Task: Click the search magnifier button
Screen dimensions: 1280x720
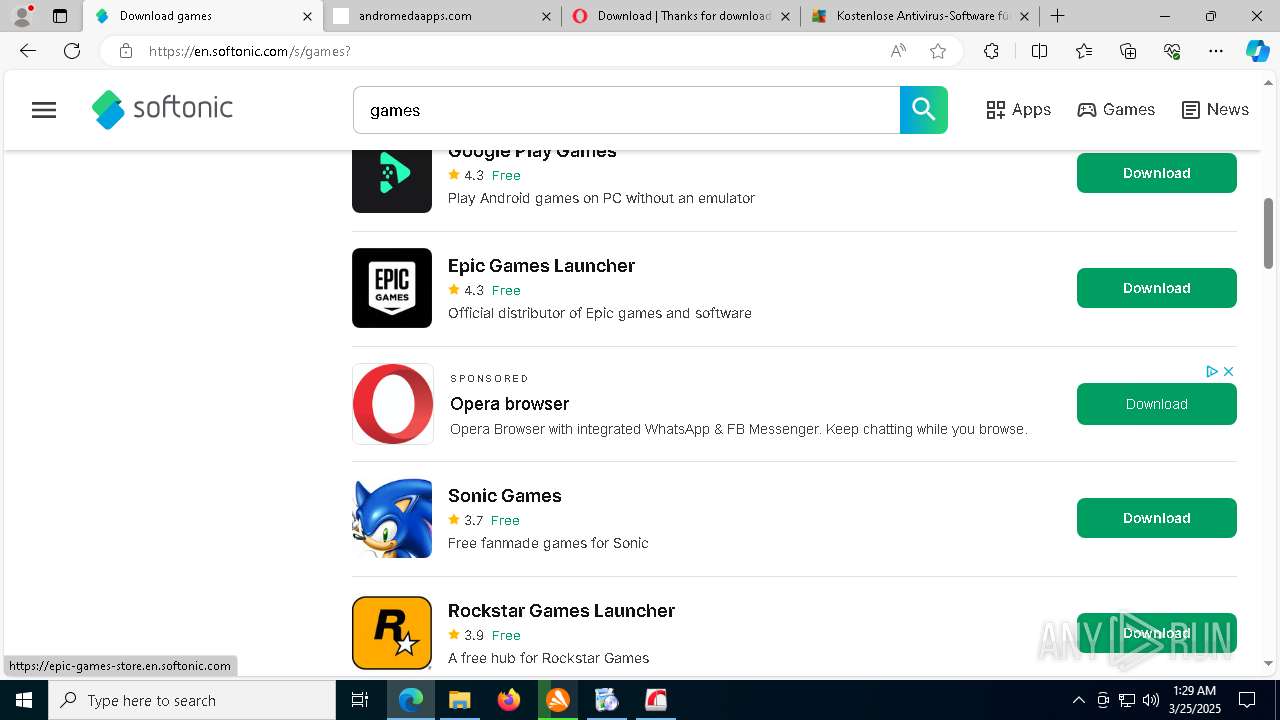Action: point(923,110)
